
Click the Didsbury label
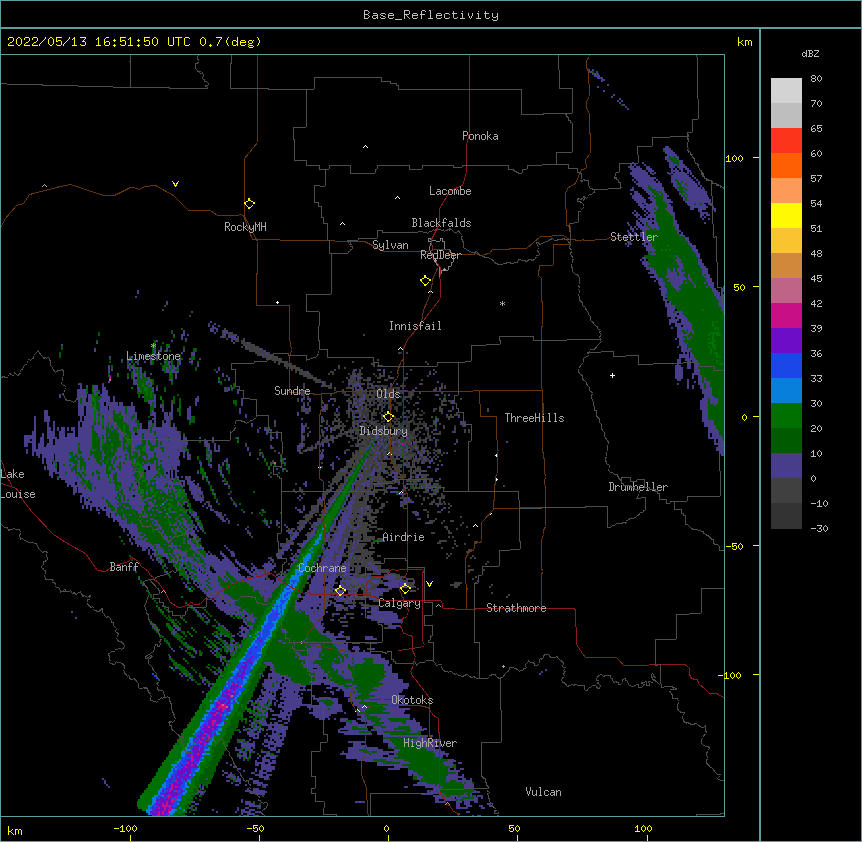384,431
